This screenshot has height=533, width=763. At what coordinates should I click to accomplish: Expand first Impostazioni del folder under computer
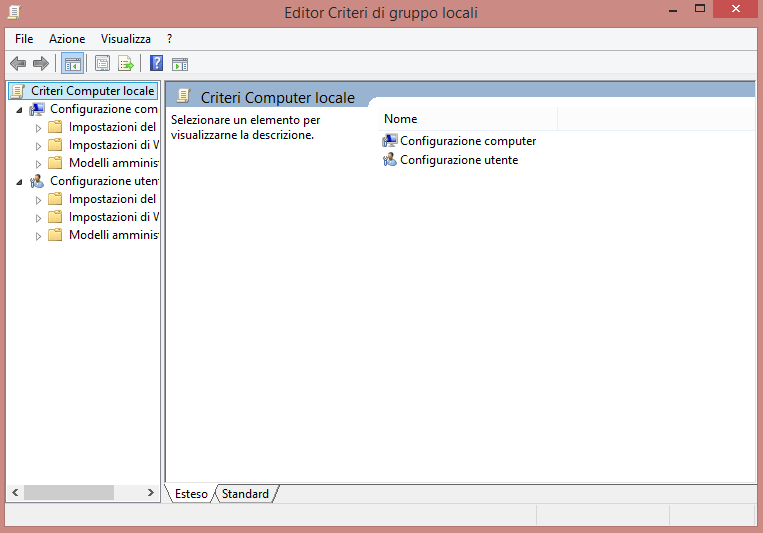pyautogui.click(x=38, y=128)
